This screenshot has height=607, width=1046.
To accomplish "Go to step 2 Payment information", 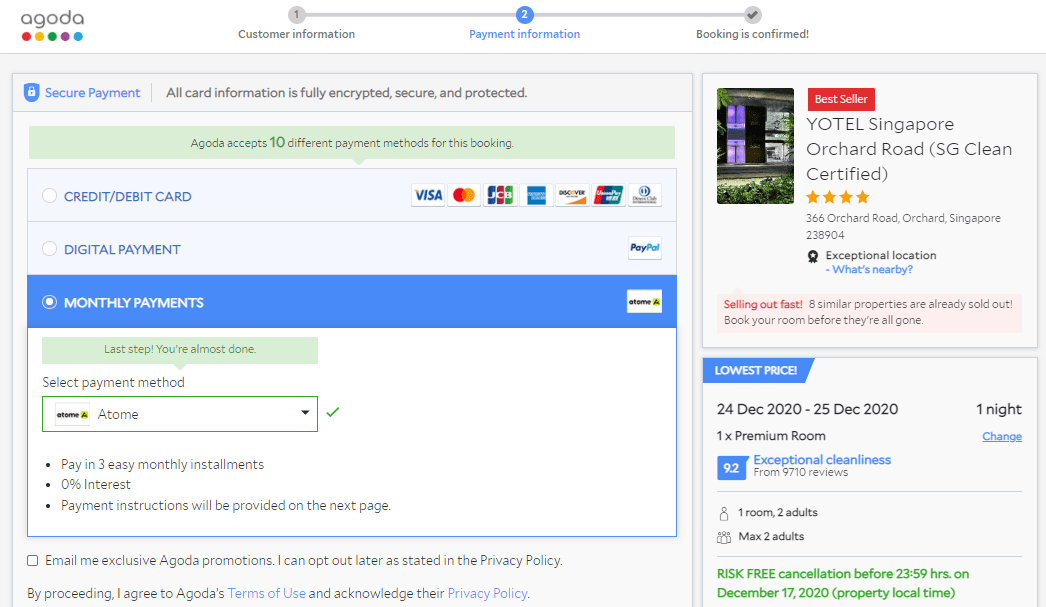I will tap(524, 24).
